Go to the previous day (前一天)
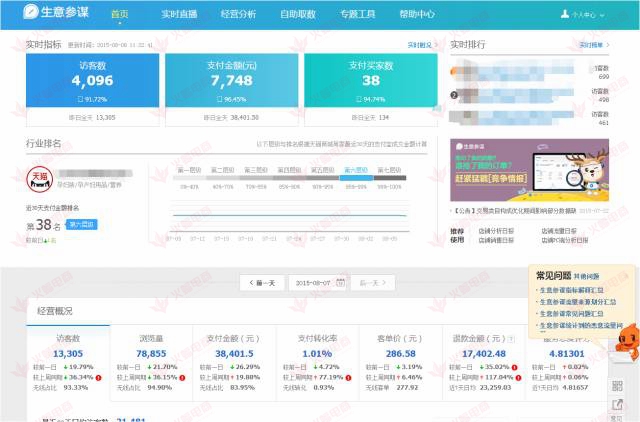Image resolution: width=640 pixels, height=422 pixels. 263,284
